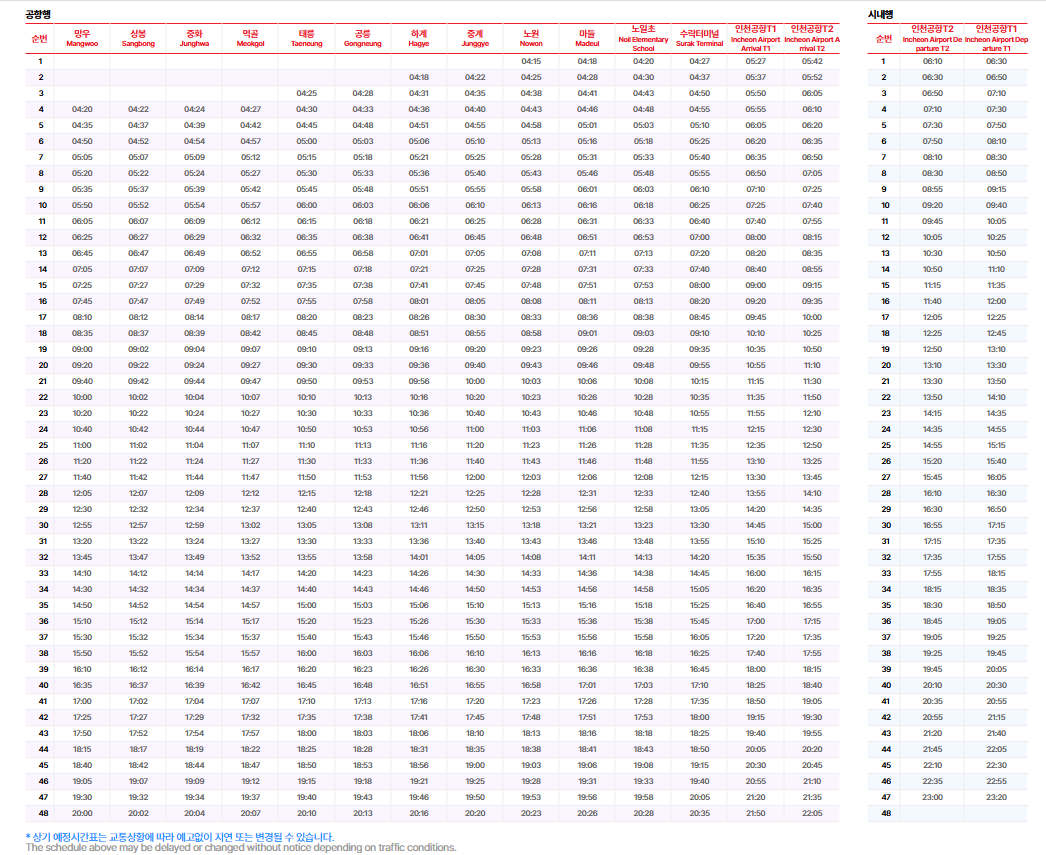The width and height of the screenshot is (1046, 855).
Task: Click 05:12 Meokgol time in airport-bound row 7
Action: click(x=251, y=157)
